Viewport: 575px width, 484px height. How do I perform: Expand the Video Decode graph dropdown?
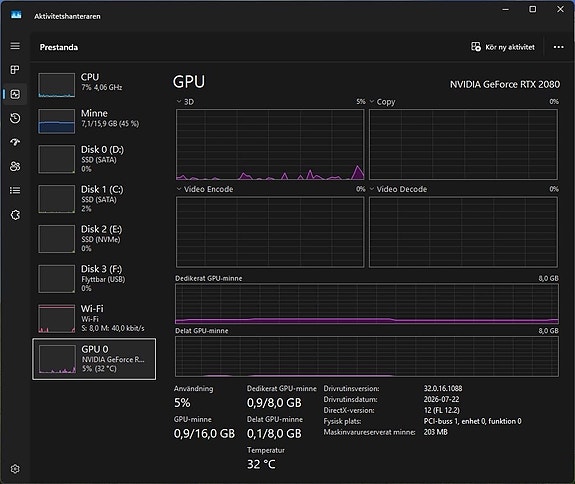click(x=372, y=189)
